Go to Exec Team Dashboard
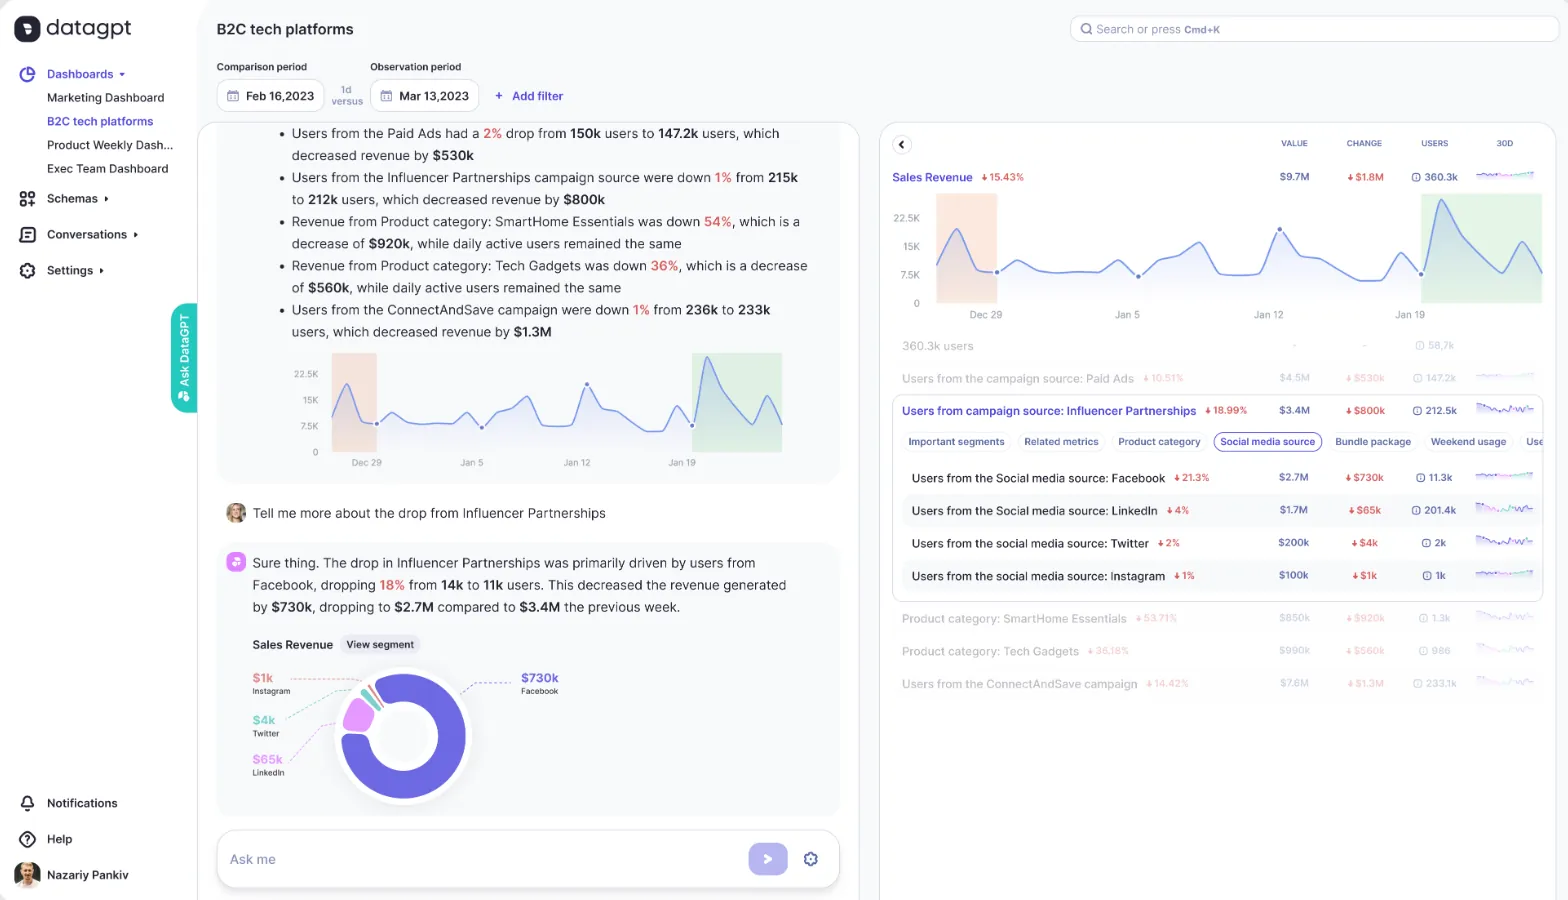 (107, 169)
